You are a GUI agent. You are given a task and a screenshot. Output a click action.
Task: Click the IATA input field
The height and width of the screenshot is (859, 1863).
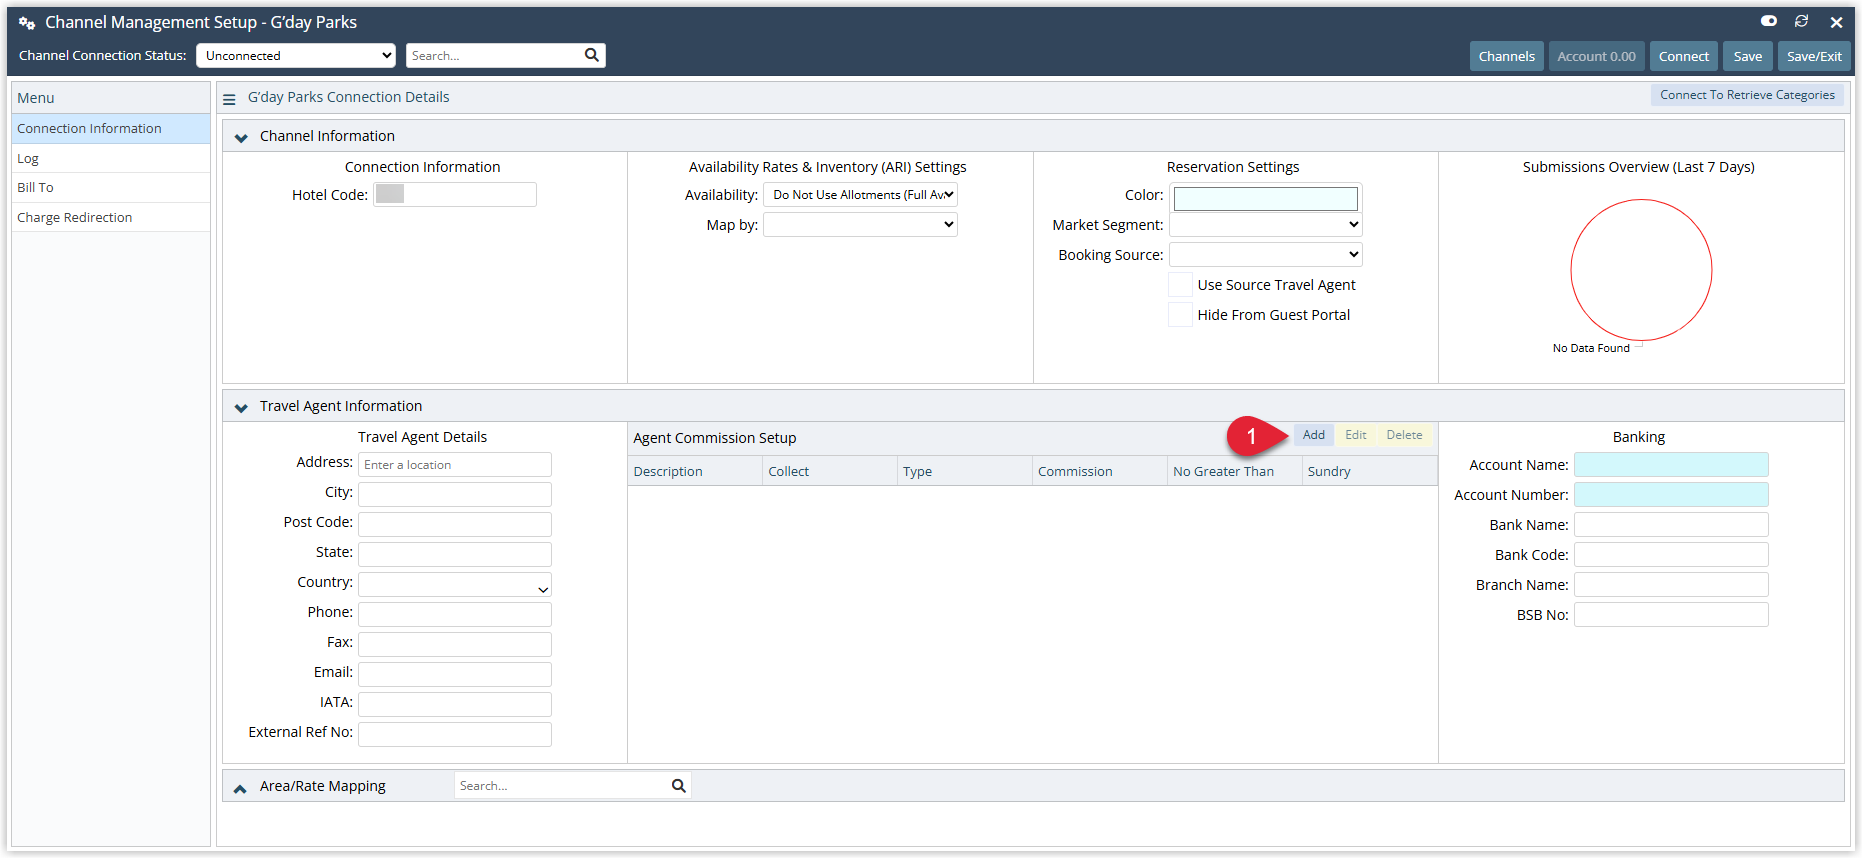455,704
